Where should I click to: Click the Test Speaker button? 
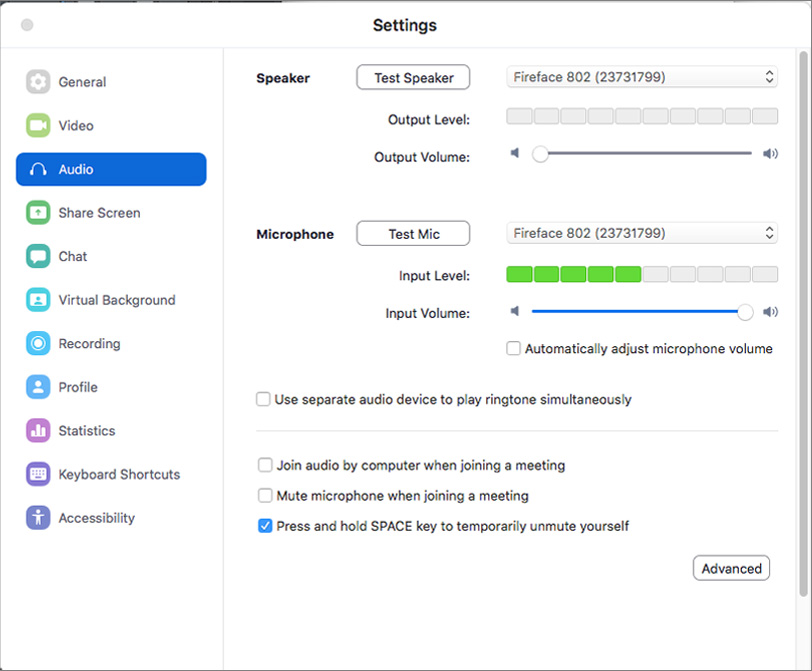coord(413,77)
